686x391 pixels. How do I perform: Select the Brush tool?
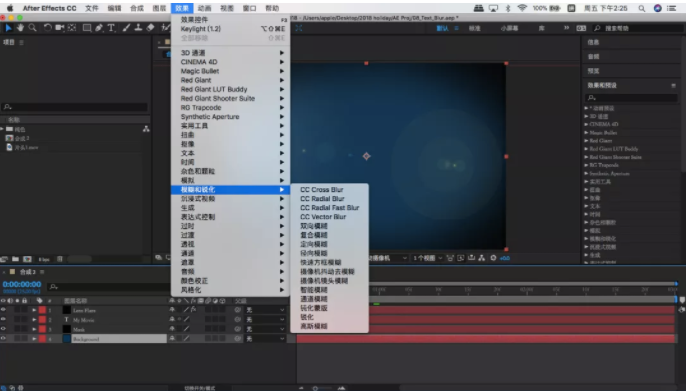[x=126, y=28]
